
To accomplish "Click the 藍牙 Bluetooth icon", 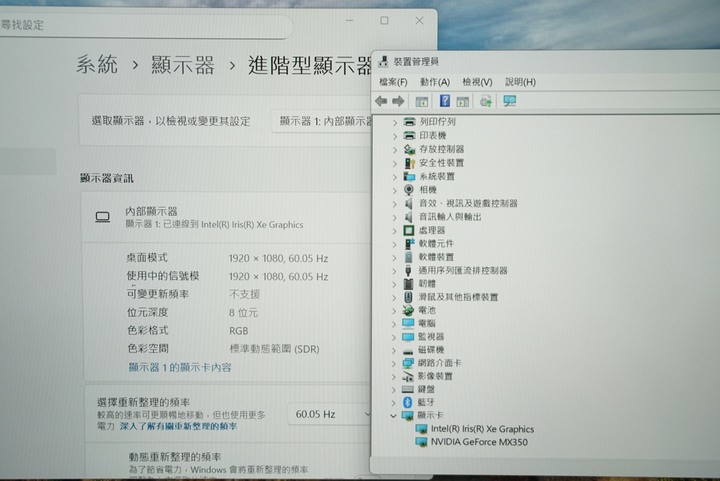I will [x=407, y=402].
